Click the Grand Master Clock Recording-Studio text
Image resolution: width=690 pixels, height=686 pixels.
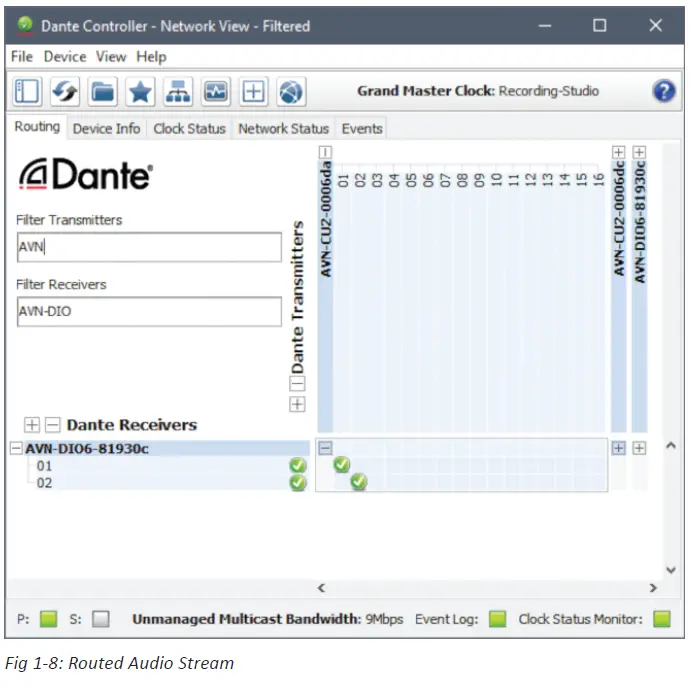pyautogui.click(x=478, y=91)
